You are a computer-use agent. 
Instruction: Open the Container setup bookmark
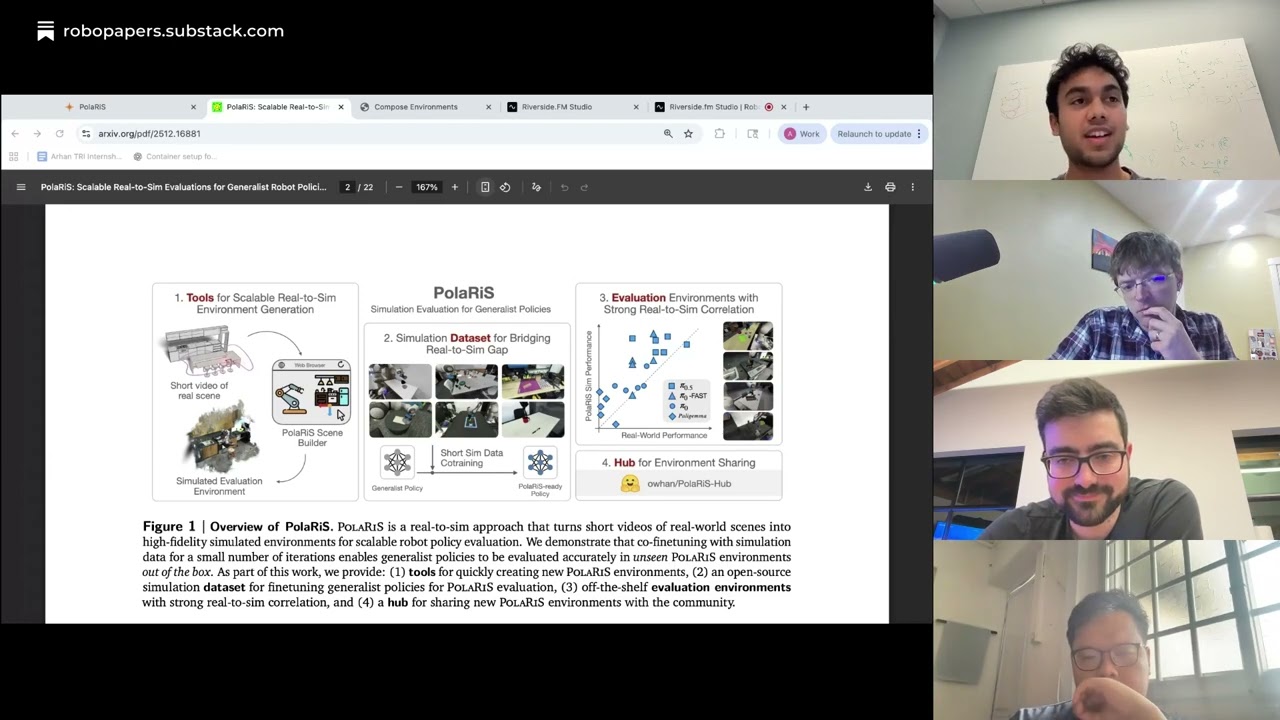(x=174, y=156)
